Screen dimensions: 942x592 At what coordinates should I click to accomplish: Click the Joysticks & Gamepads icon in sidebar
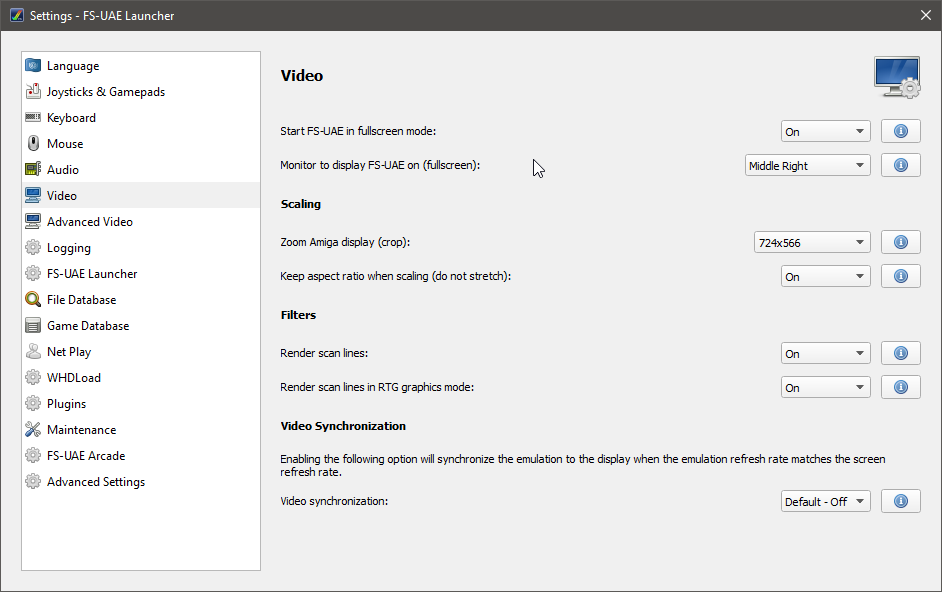coord(33,91)
